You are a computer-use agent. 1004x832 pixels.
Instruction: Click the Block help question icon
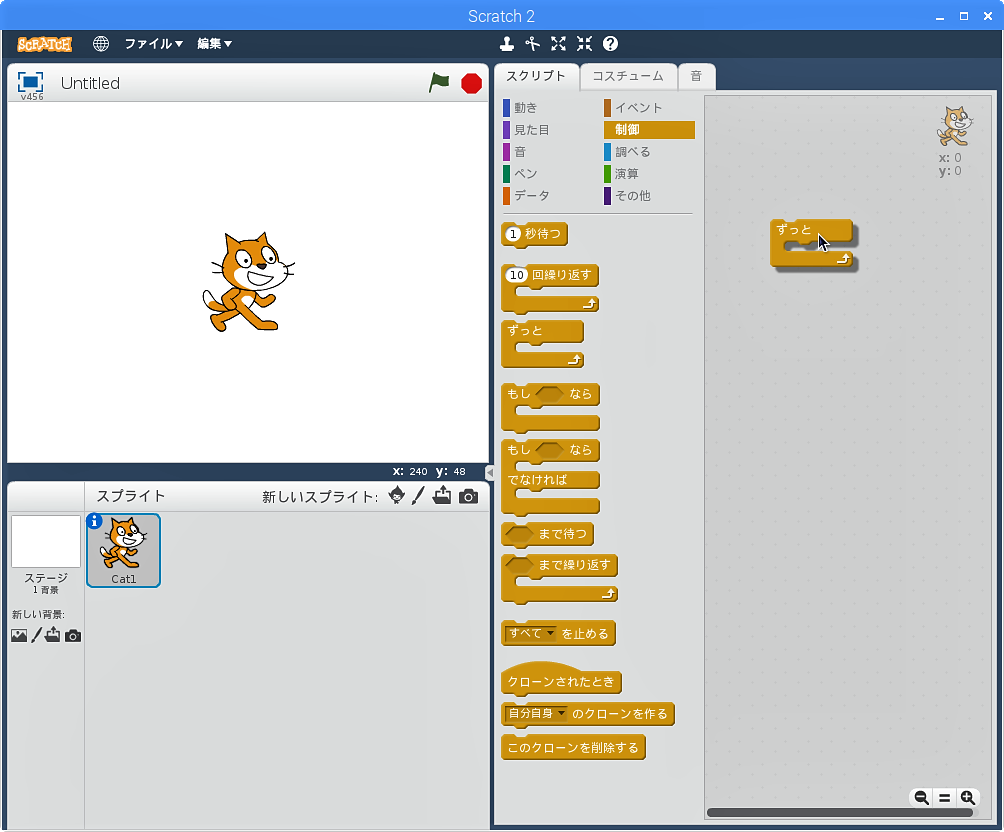(610, 44)
